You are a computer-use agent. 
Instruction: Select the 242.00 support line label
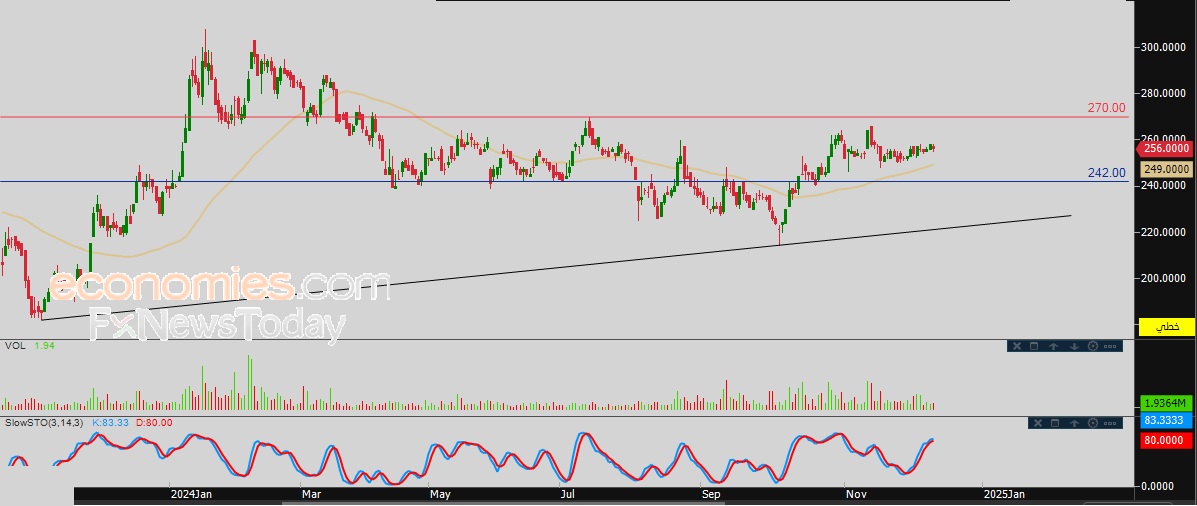tap(1106, 173)
